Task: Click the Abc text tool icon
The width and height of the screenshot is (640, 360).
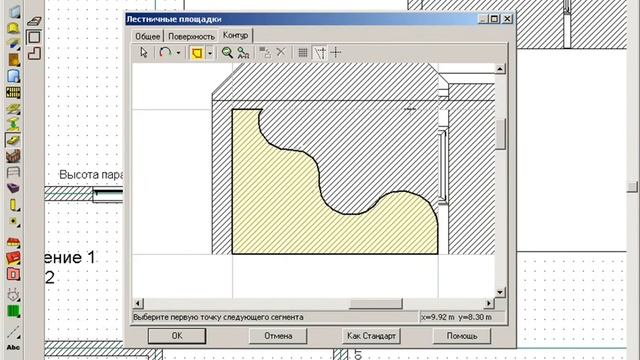Action: pyautogui.click(x=13, y=348)
